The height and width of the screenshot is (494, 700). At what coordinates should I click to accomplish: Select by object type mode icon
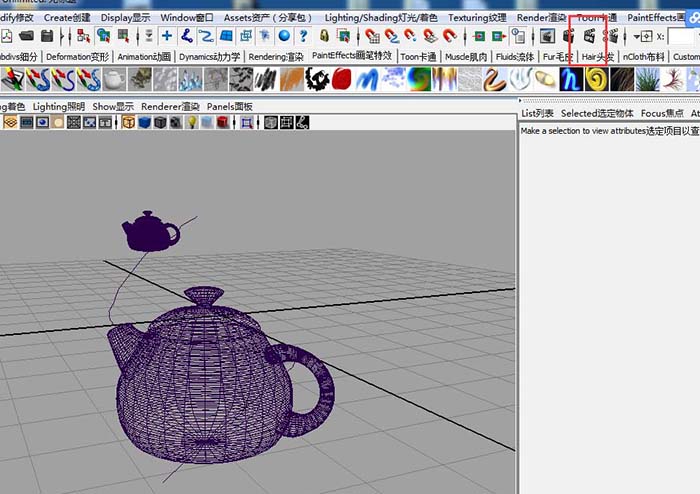tap(104, 36)
